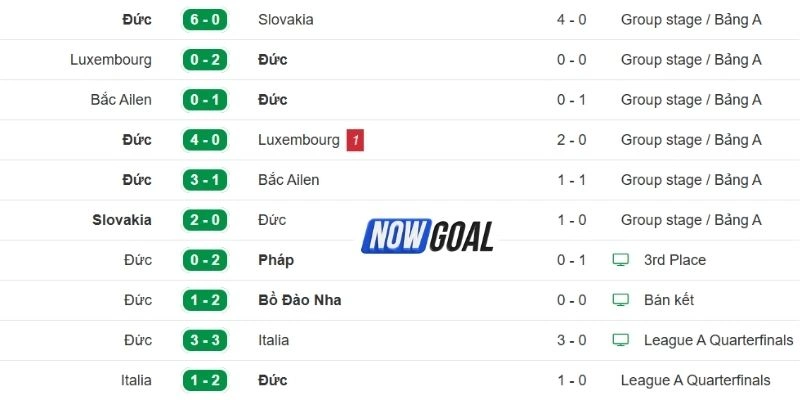The image size is (800, 400).
Task: Click home team Slovakia in the 2 - 0 row
Action: click(x=122, y=220)
